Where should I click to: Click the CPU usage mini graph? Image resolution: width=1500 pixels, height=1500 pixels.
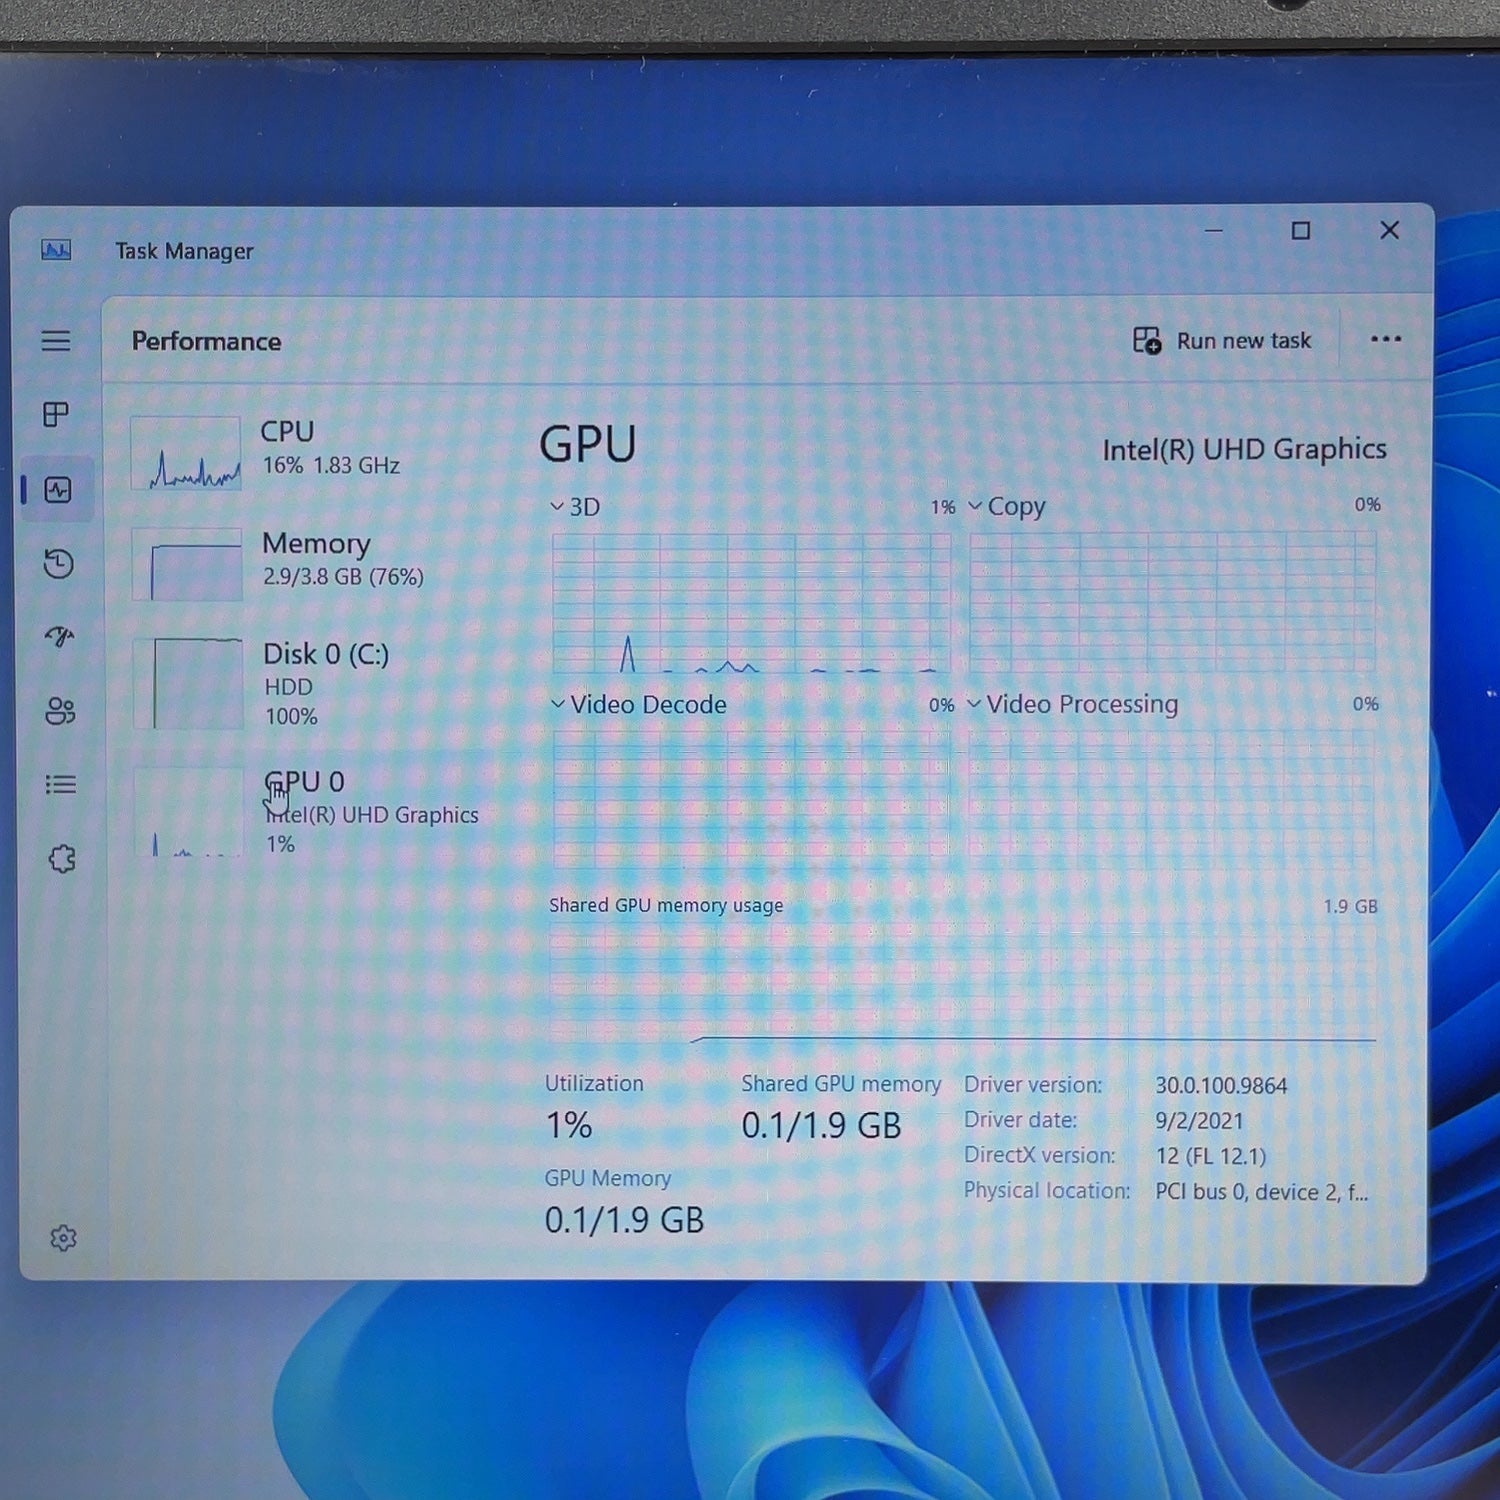point(186,453)
